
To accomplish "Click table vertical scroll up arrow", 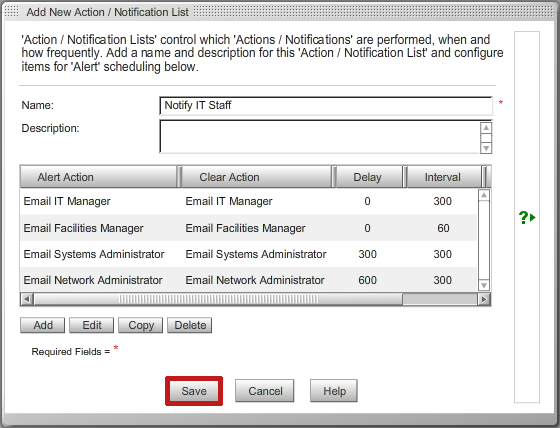I will point(484,195).
